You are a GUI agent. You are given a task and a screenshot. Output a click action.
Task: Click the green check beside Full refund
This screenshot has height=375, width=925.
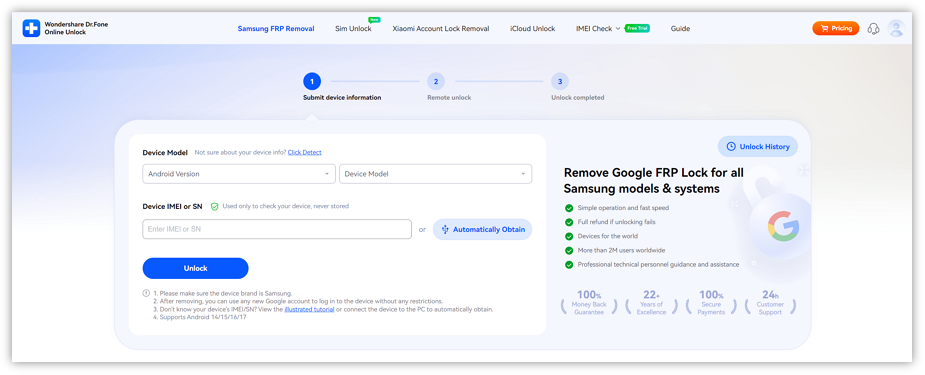(x=569, y=222)
